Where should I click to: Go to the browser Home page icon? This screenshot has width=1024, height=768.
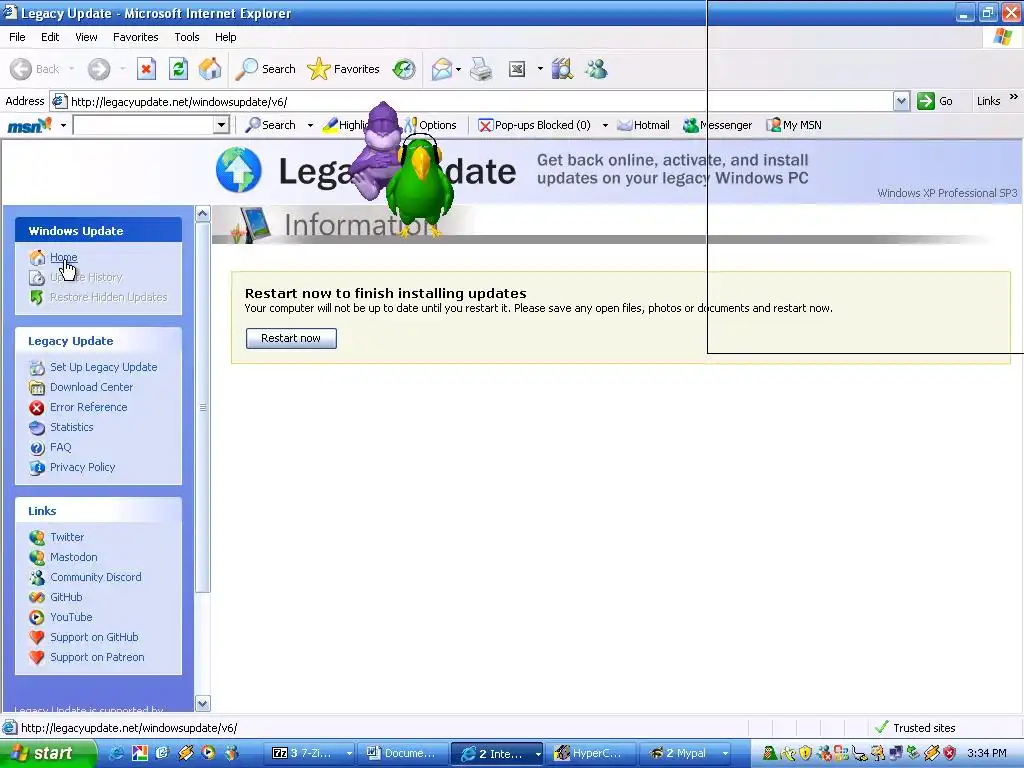210,69
